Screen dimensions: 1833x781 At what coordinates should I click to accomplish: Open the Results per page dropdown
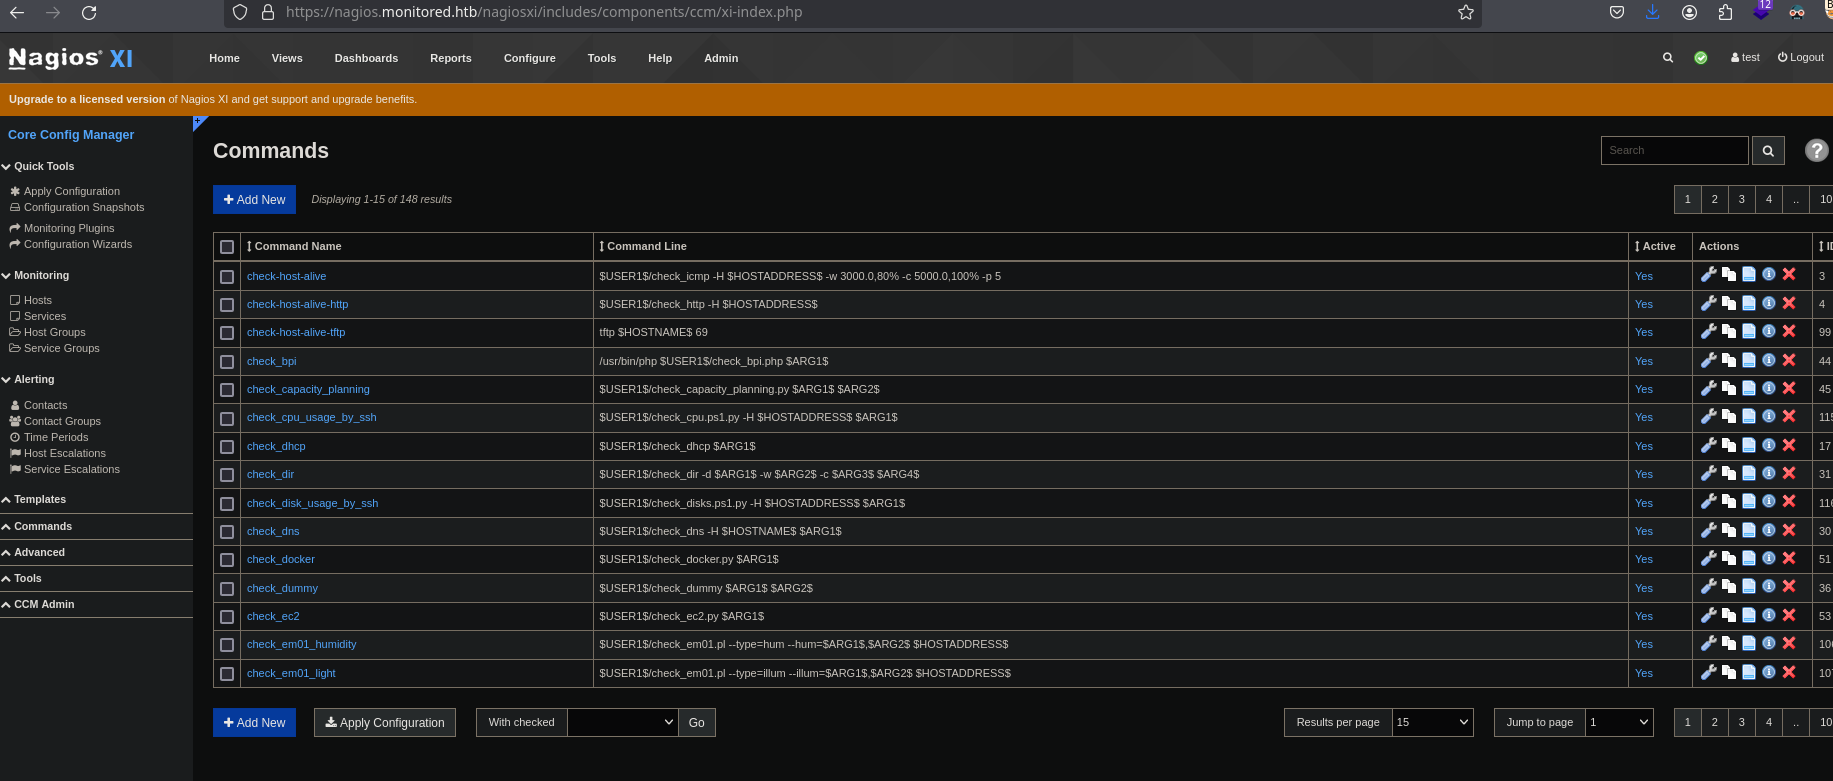[x=1433, y=722]
